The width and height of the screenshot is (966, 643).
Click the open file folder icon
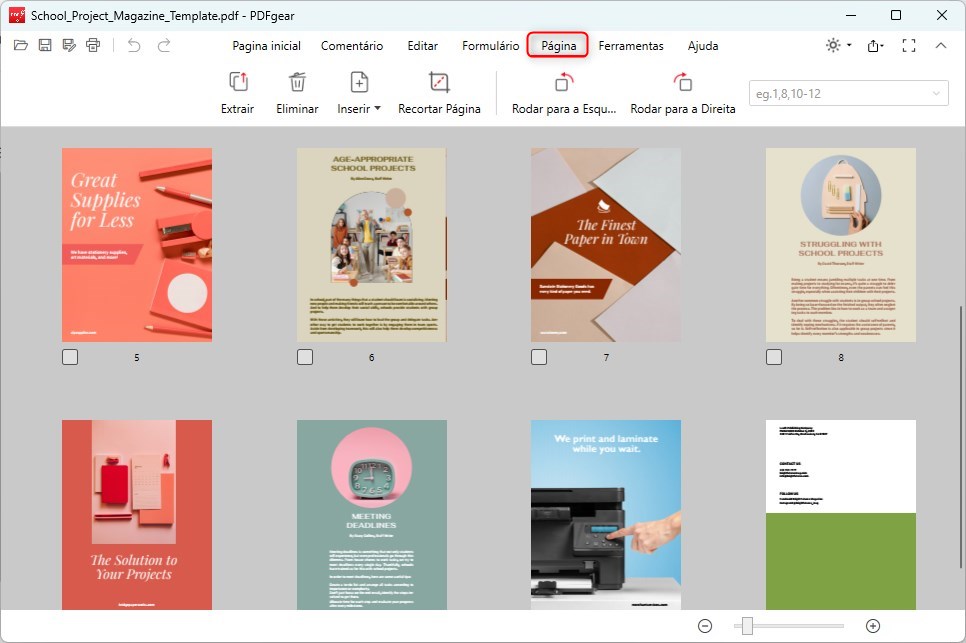(x=21, y=45)
